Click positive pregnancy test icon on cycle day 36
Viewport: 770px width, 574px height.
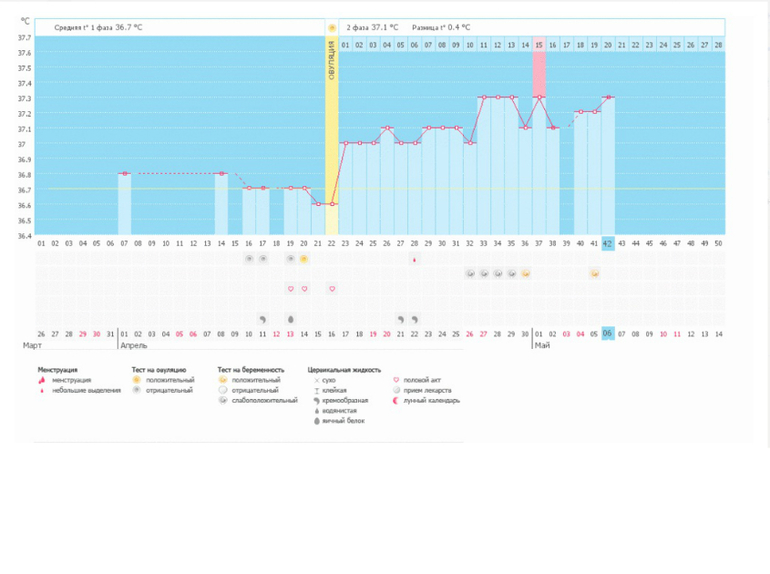[525, 273]
